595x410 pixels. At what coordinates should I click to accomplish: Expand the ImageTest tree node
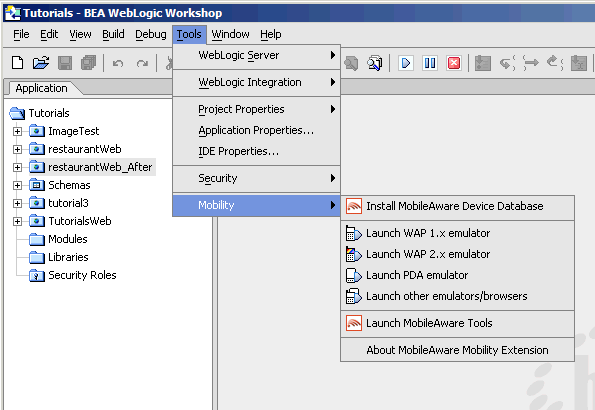coord(17,131)
